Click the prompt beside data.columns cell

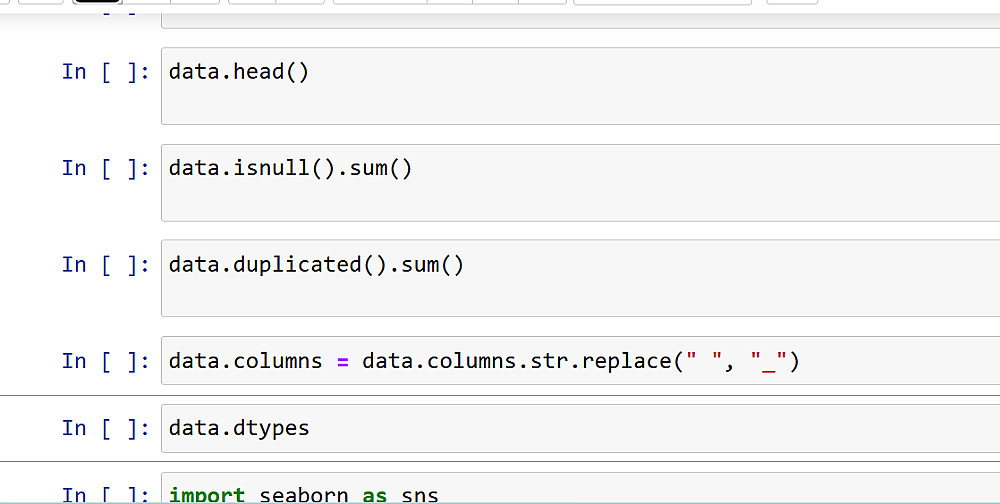(105, 361)
